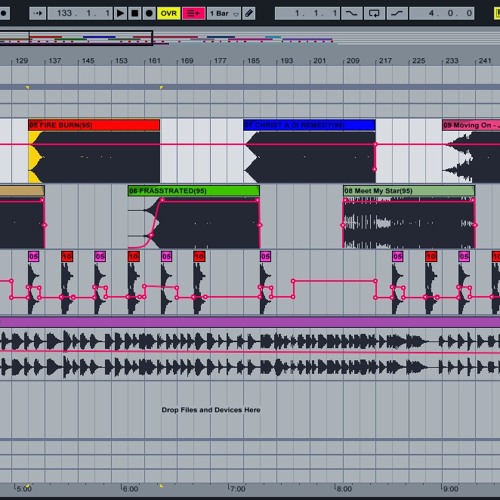Click the loop start field 1.1.1

coord(307,13)
